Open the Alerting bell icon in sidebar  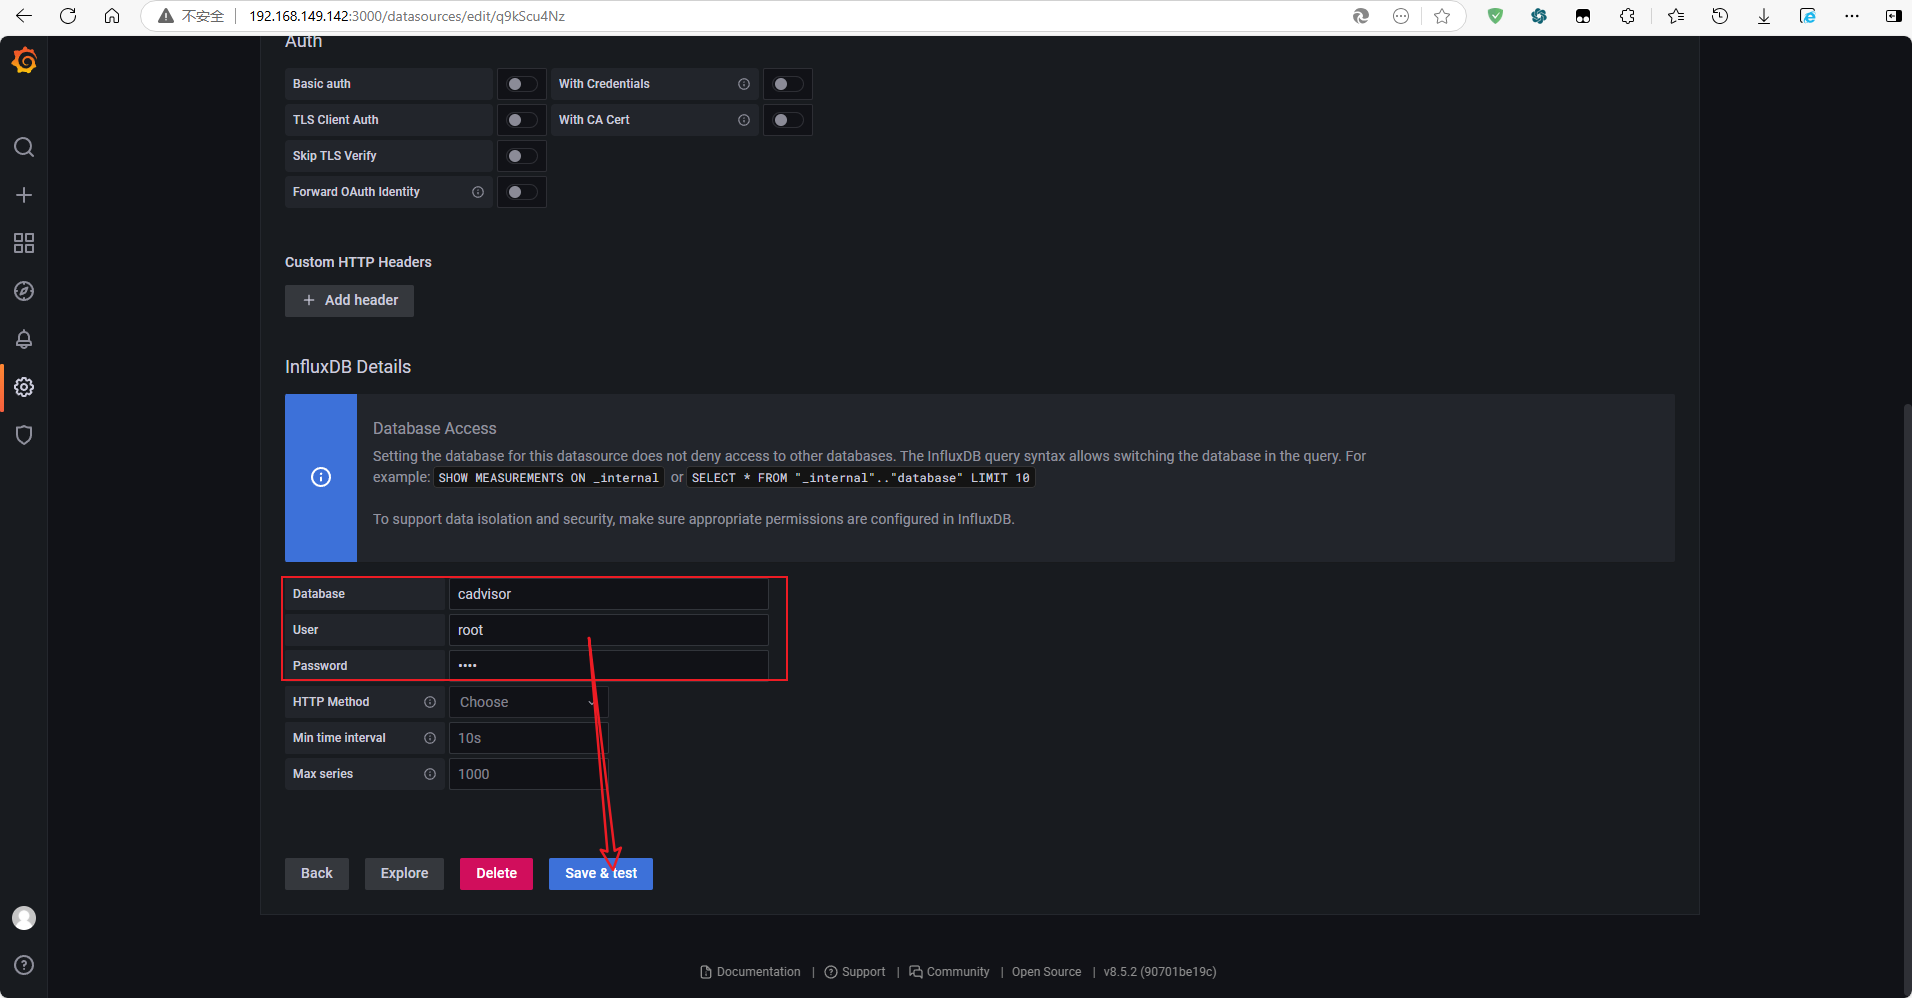pos(24,339)
